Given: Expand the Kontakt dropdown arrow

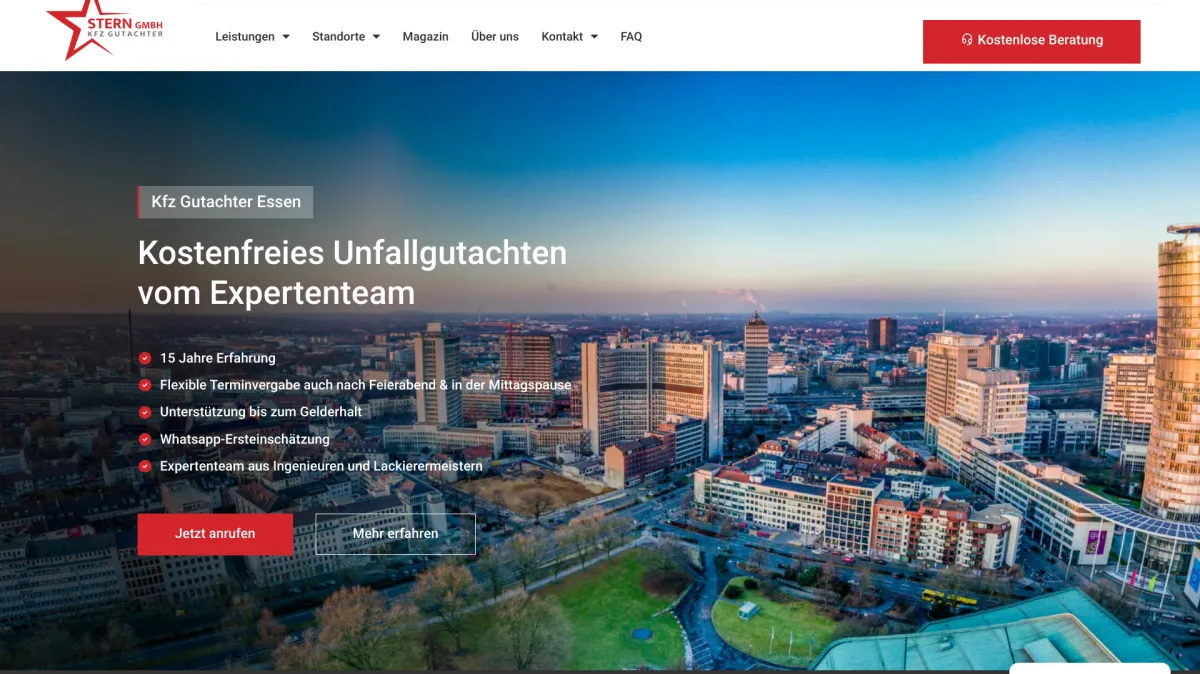Looking at the screenshot, I should click(594, 37).
